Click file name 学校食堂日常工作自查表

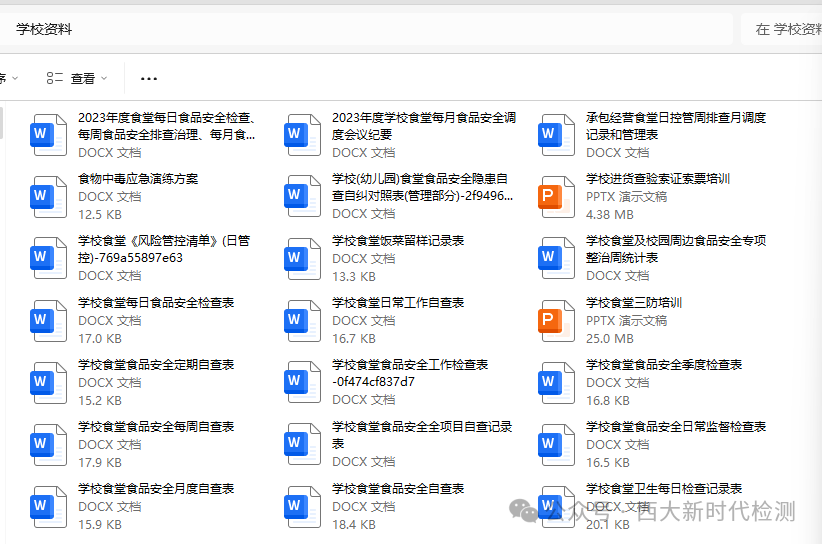tap(398, 302)
